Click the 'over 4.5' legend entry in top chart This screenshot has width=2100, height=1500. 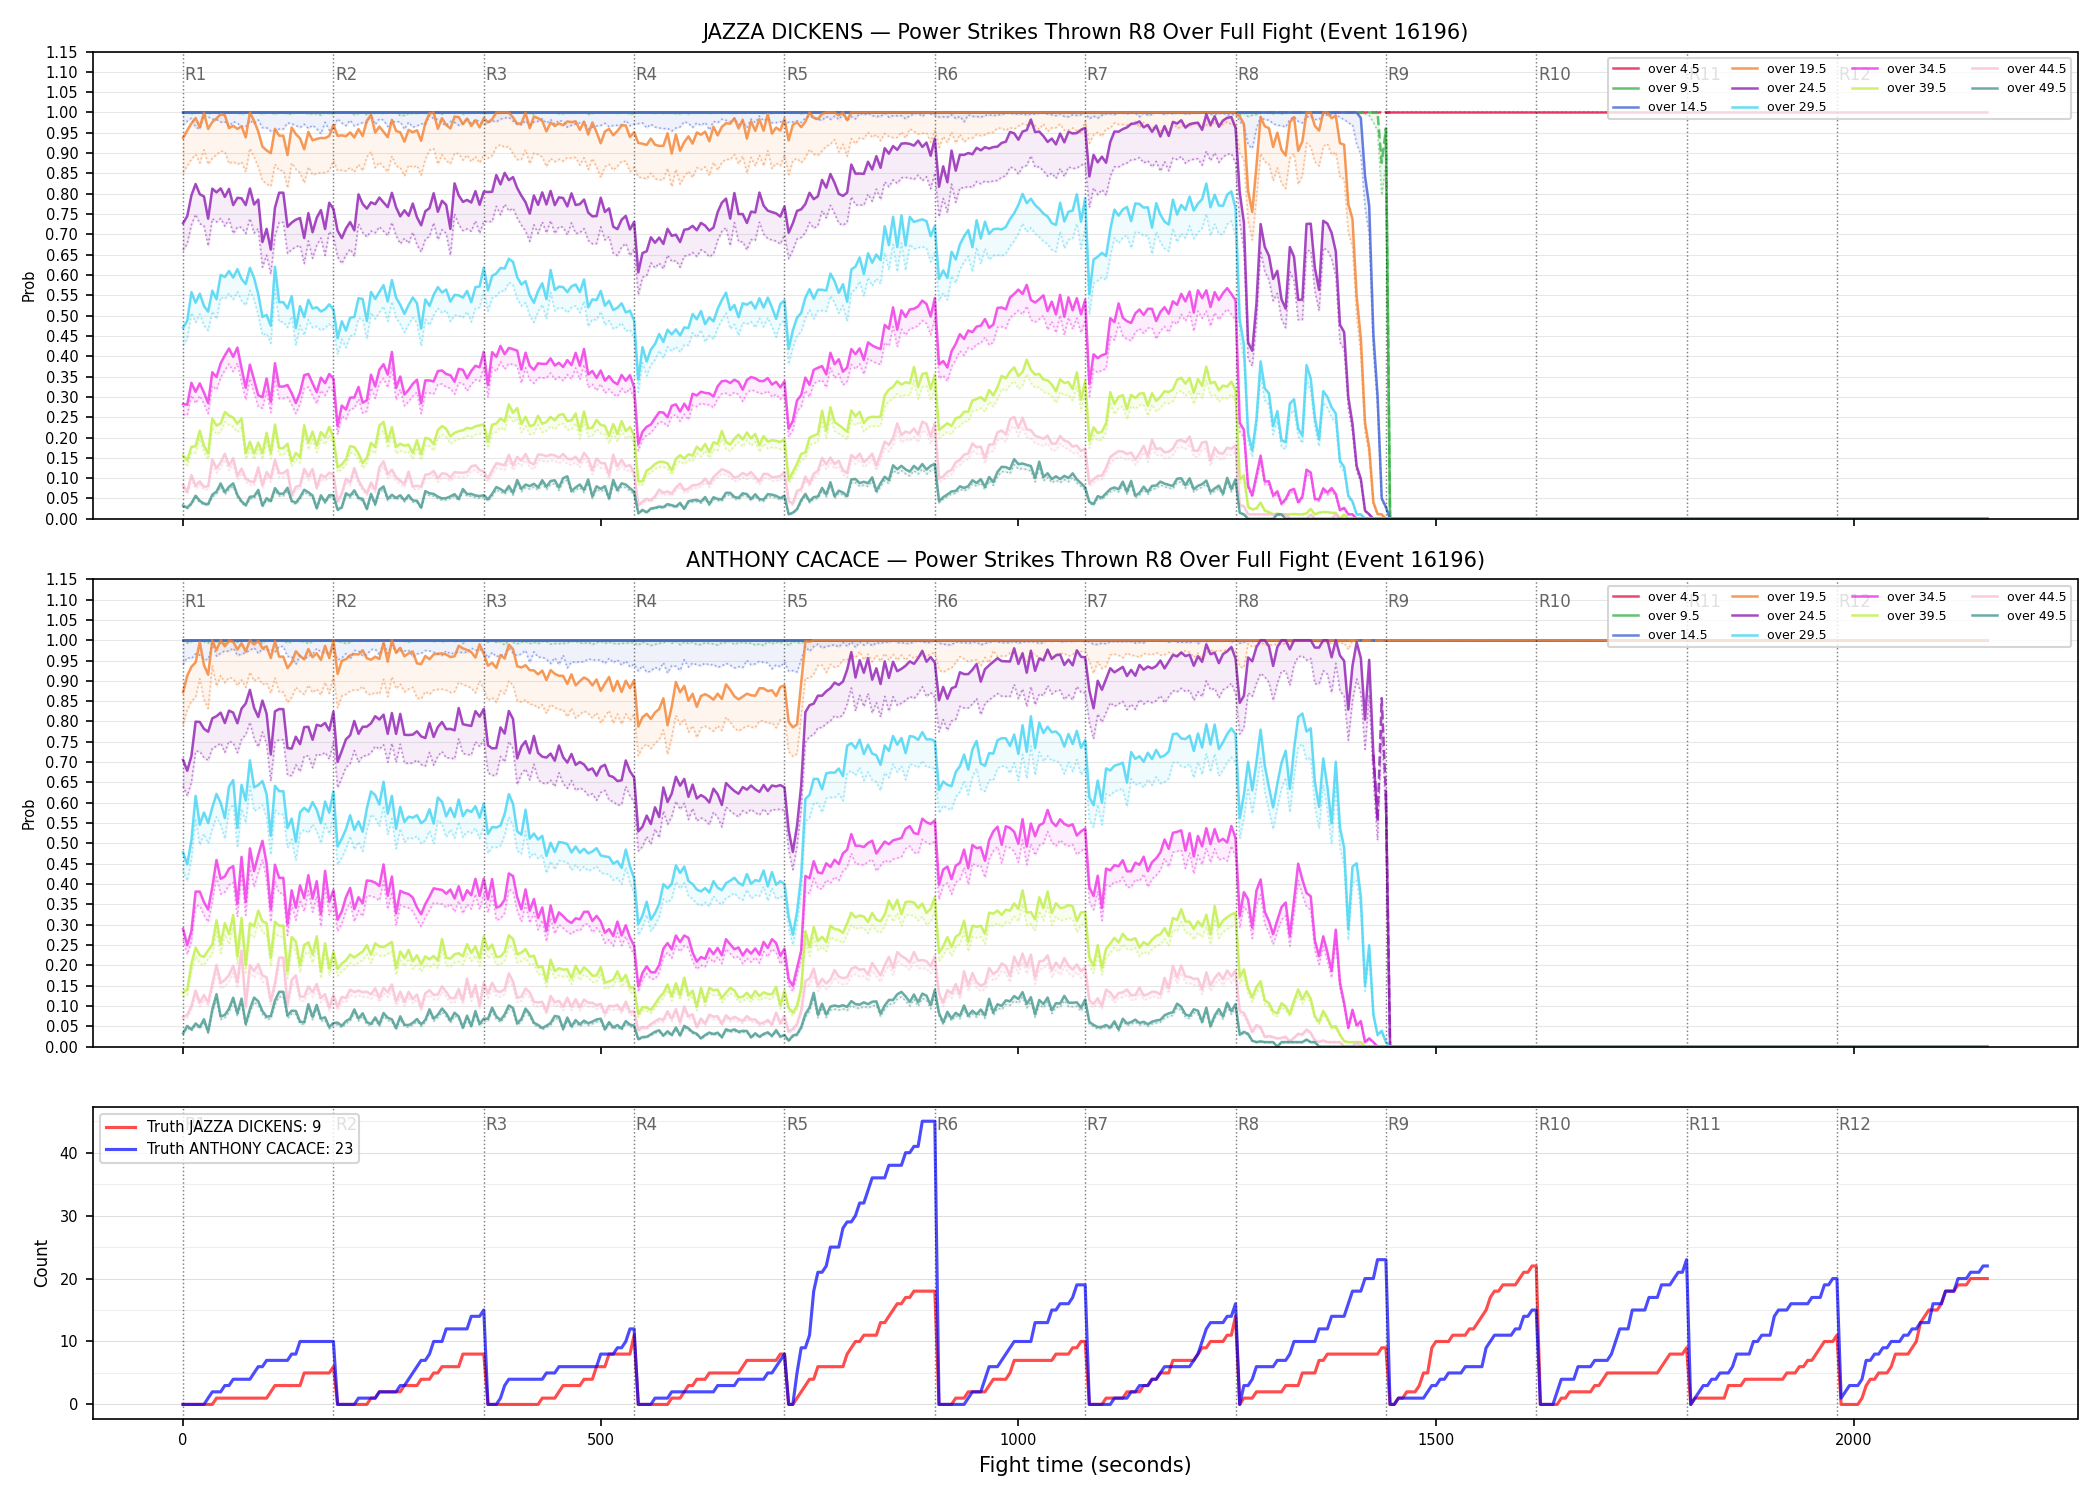[x=1655, y=69]
